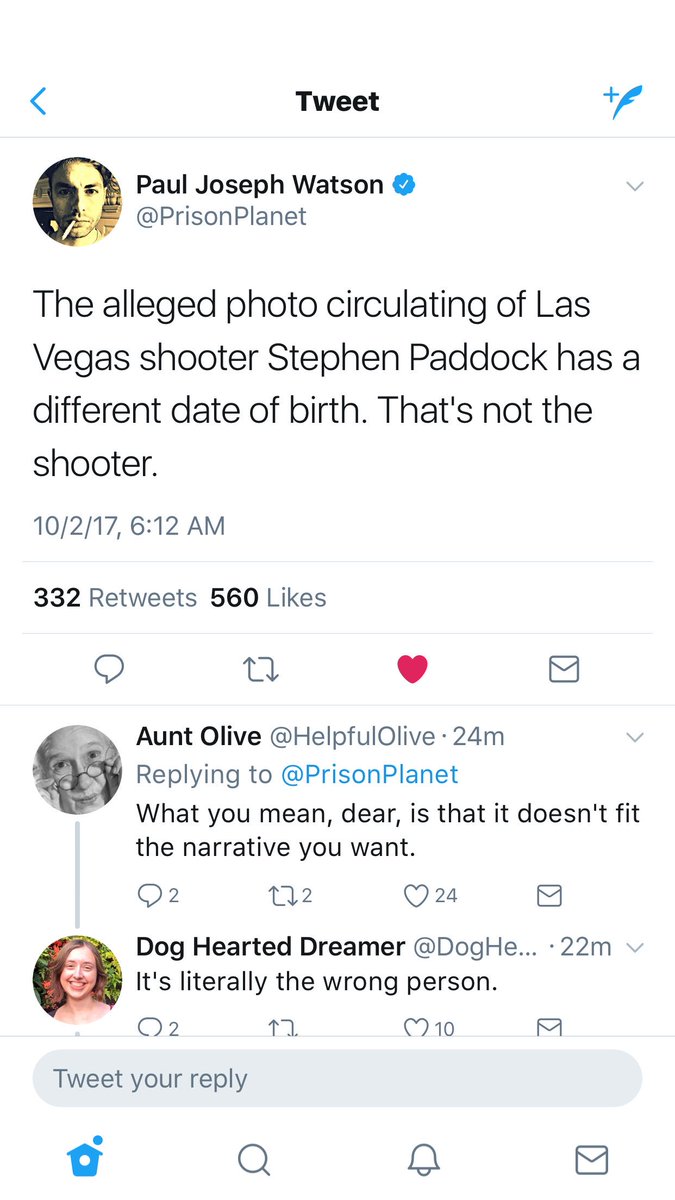Expand options chevron on Paul Joseph Watson's tweet
This screenshot has width=675, height=1200.
[634, 186]
